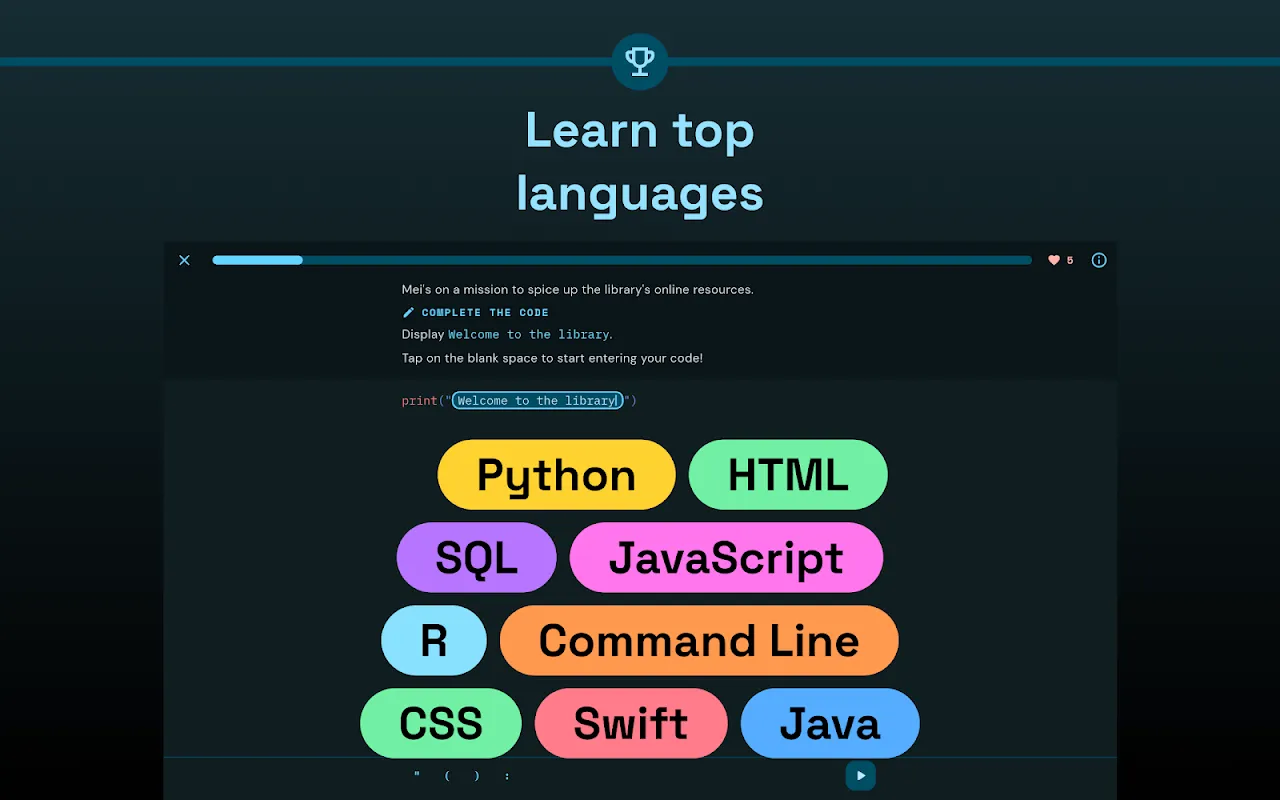Tap the opening parenthesis key
This screenshot has height=800, width=1280.
click(x=447, y=776)
